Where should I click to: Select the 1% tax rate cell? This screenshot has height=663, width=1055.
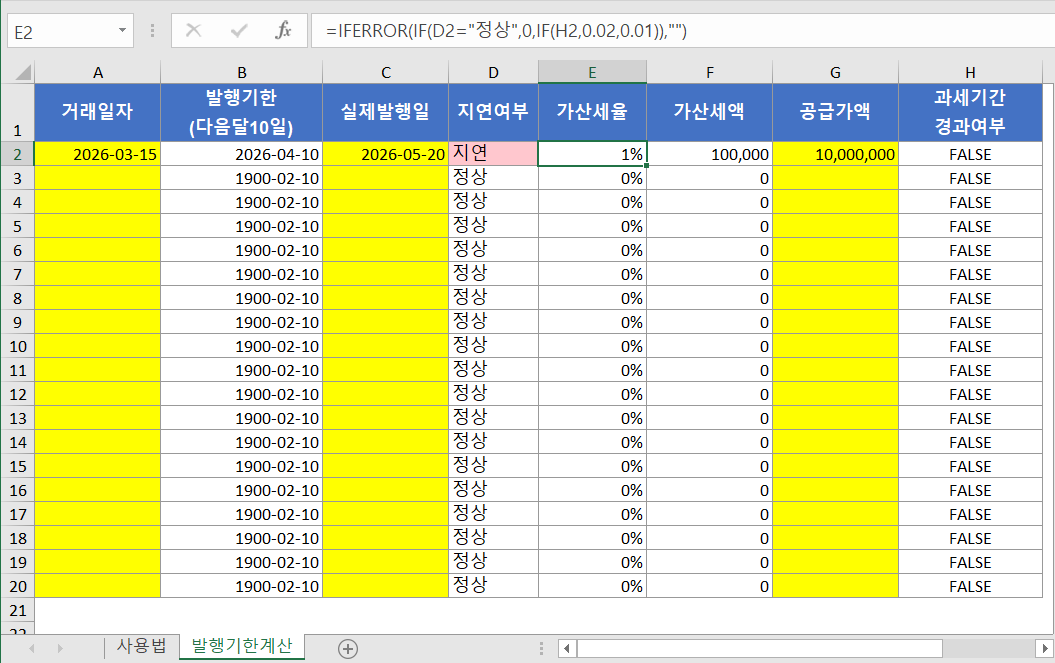click(592, 154)
